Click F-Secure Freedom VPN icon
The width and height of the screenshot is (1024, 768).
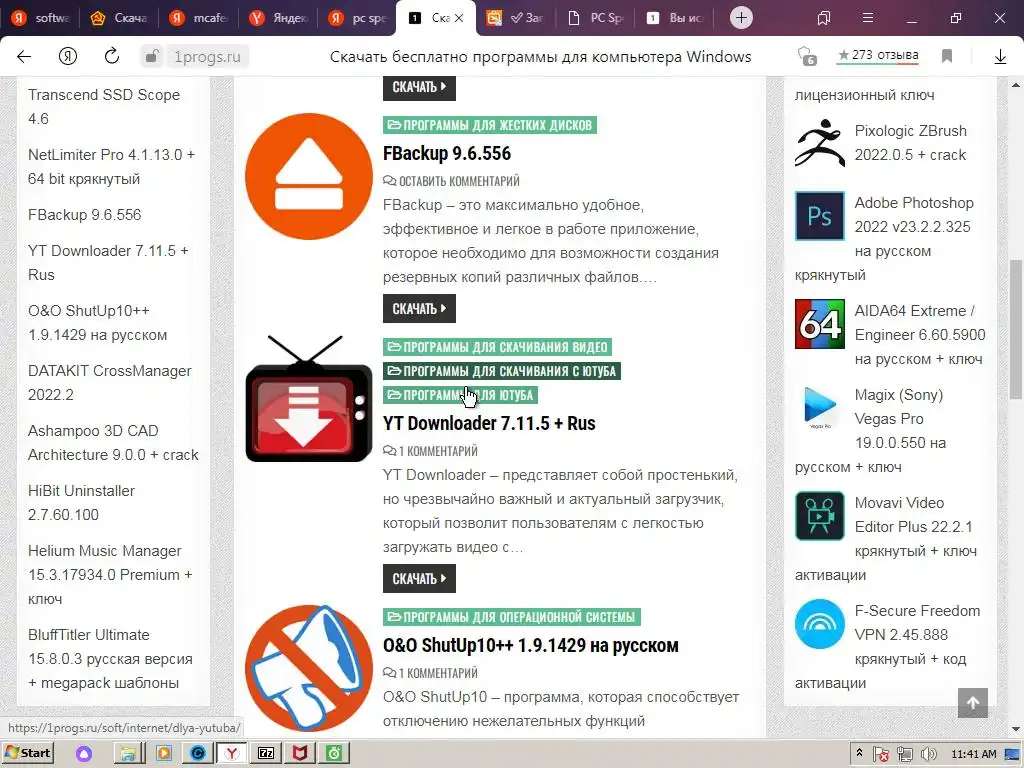820,624
